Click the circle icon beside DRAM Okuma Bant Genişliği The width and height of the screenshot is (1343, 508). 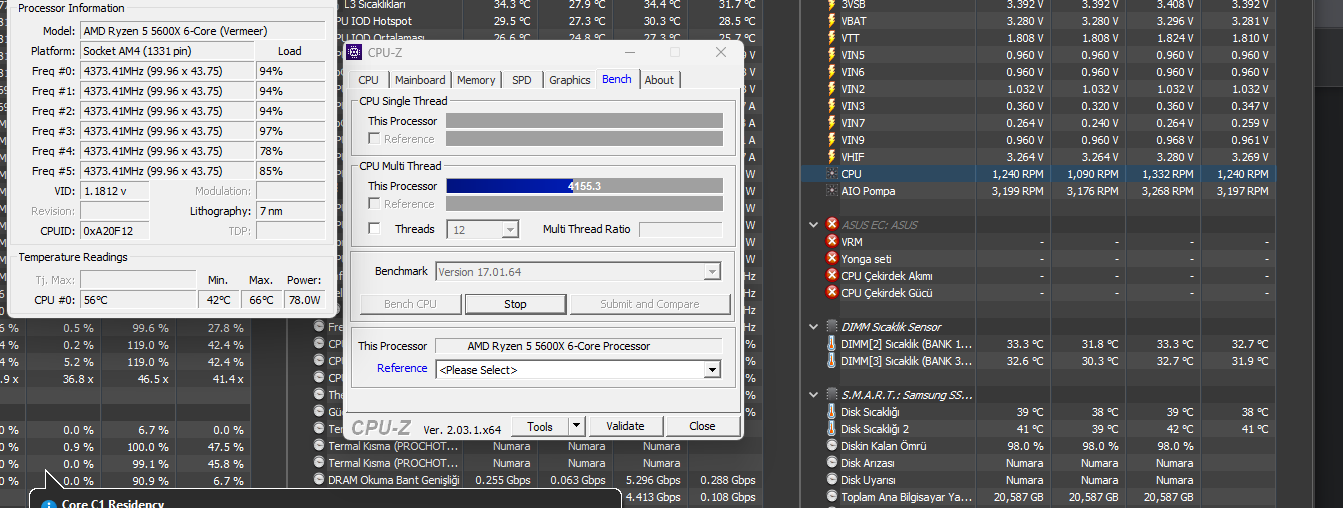pos(319,480)
